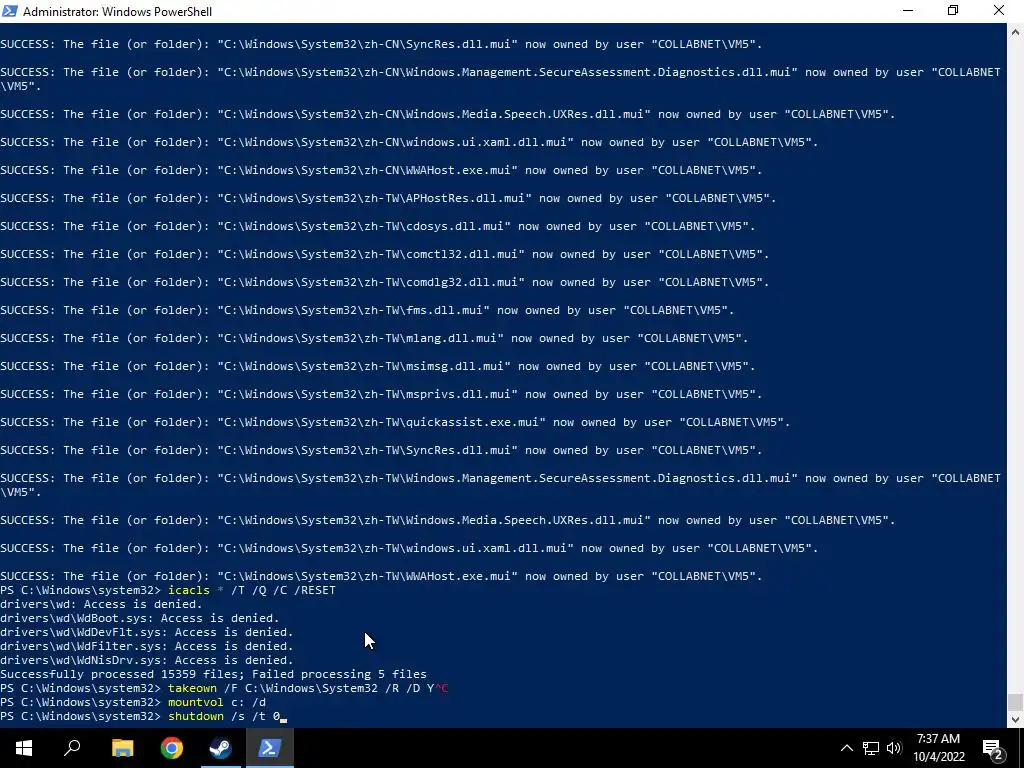Open the network status tray icon
1024x768 pixels.
[870, 748]
